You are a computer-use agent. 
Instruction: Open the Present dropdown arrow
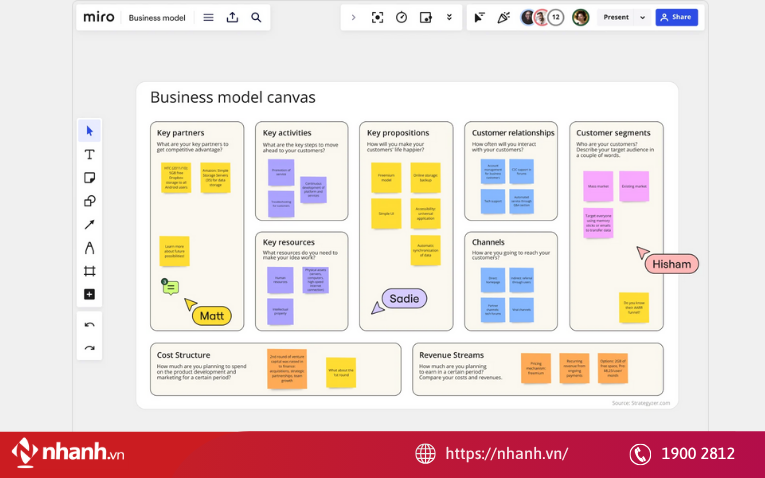tap(642, 17)
